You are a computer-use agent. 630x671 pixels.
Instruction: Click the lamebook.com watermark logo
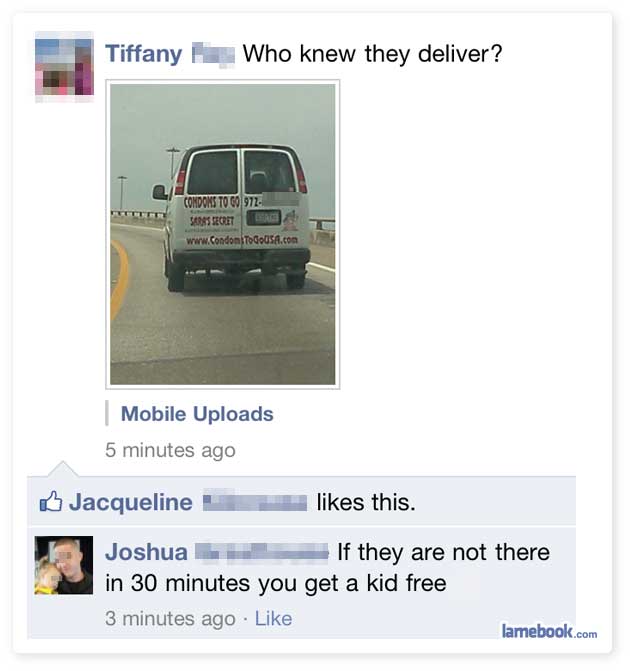coord(550,631)
